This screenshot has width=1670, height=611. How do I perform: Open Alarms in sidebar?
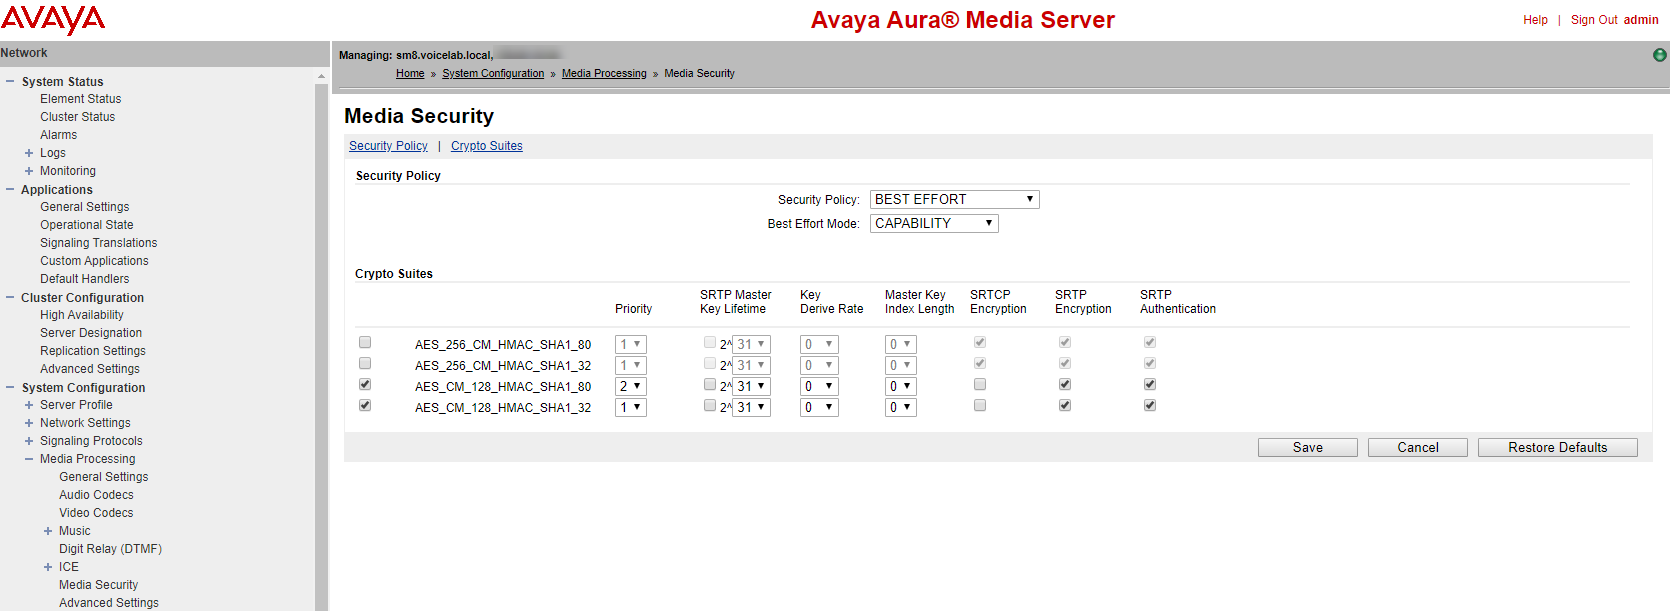(x=58, y=135)
